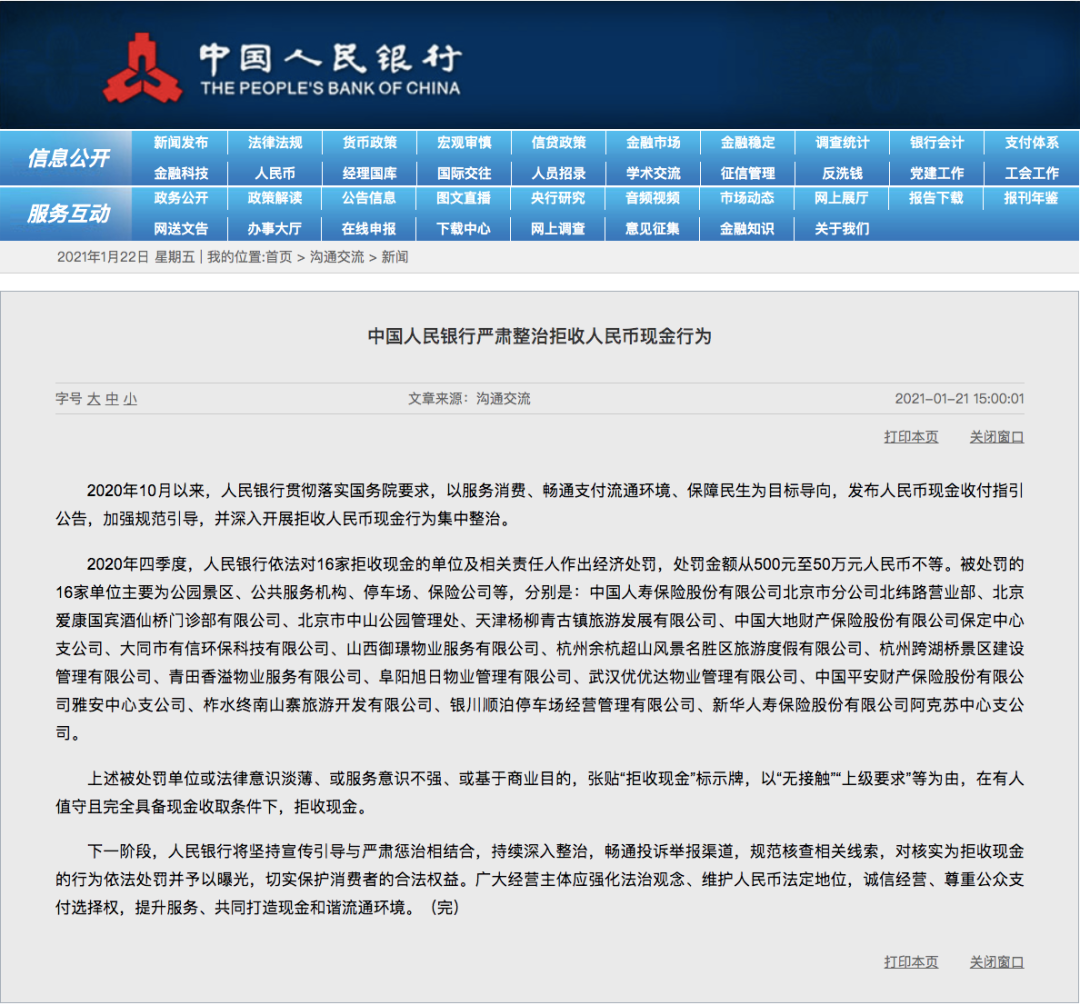Image resolution: width=1080 pixels, height=1005 pixels.
Task: Click the People's Bank of China logo
Action: (x=147, y=66)
